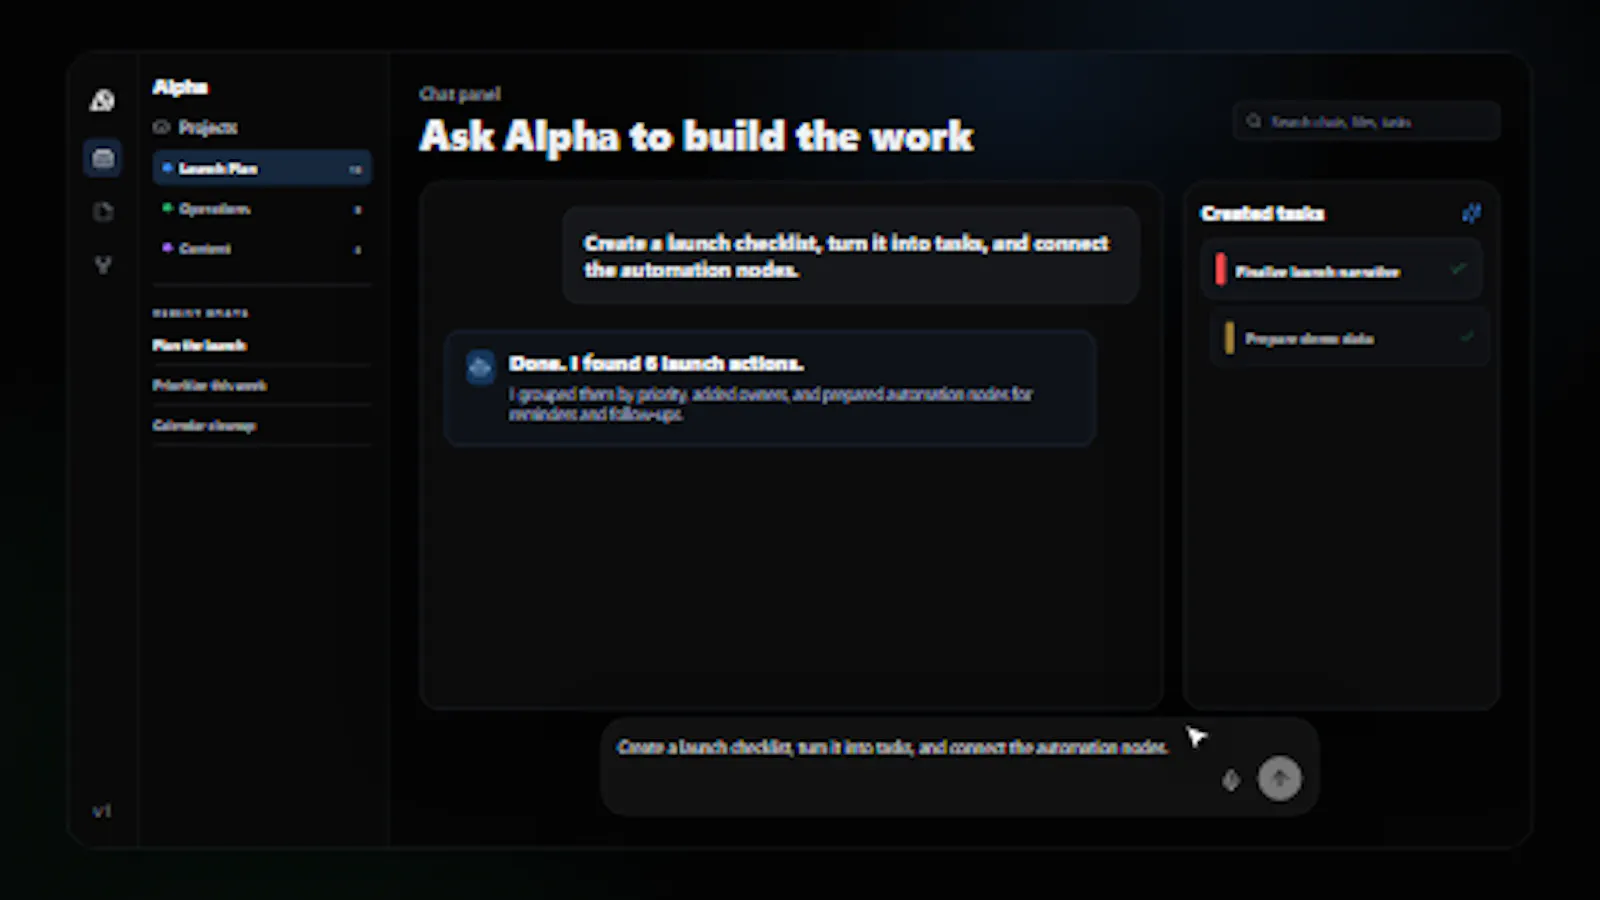This screenshot has height=900, width=1600.
Task: Click the count badge on Operations
Action: (357, 209)
